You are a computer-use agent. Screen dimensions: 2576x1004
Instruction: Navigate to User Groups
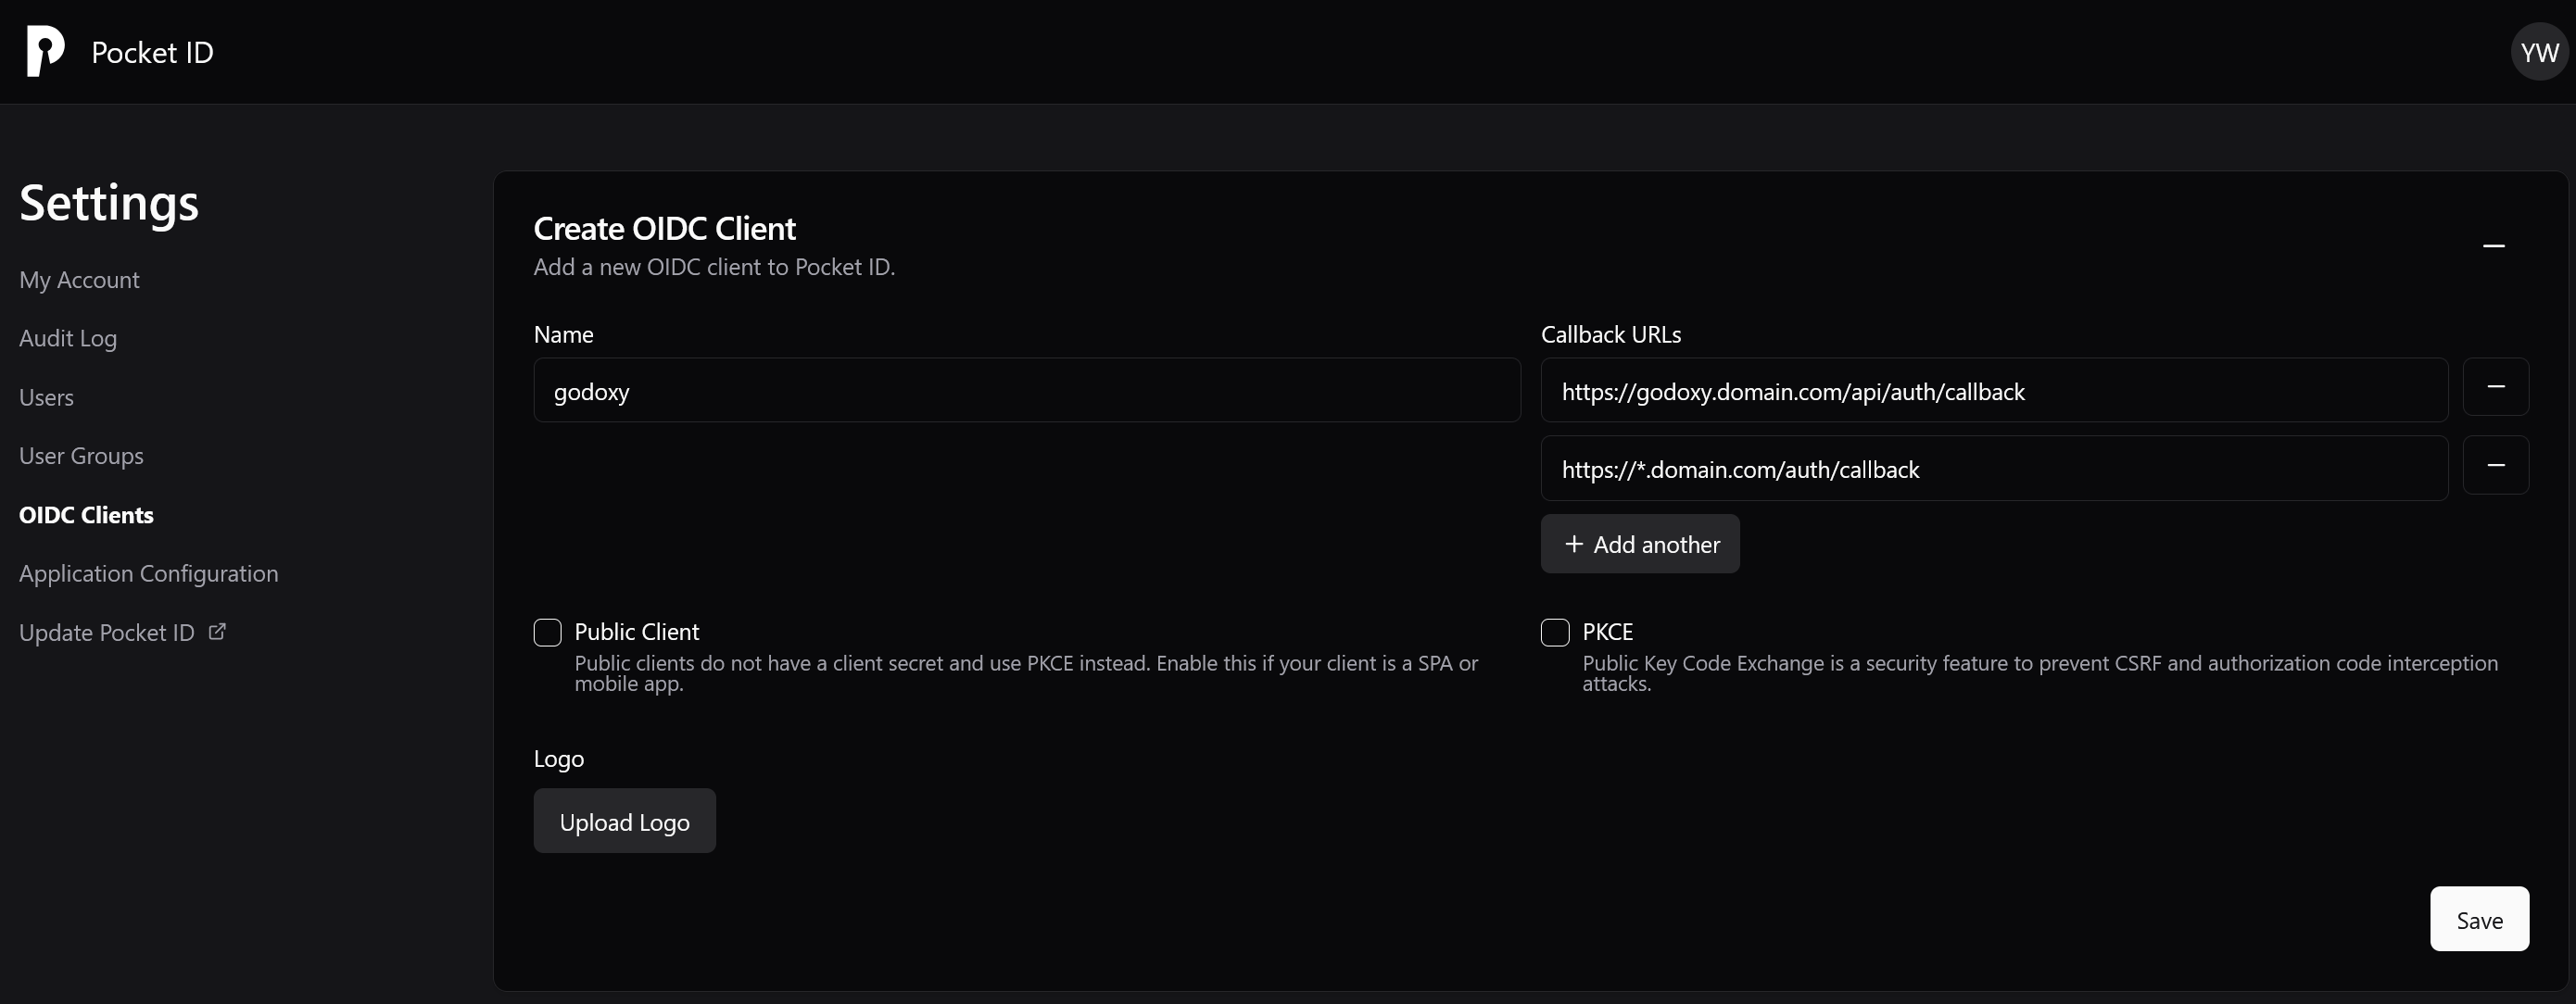coord(81,456)
